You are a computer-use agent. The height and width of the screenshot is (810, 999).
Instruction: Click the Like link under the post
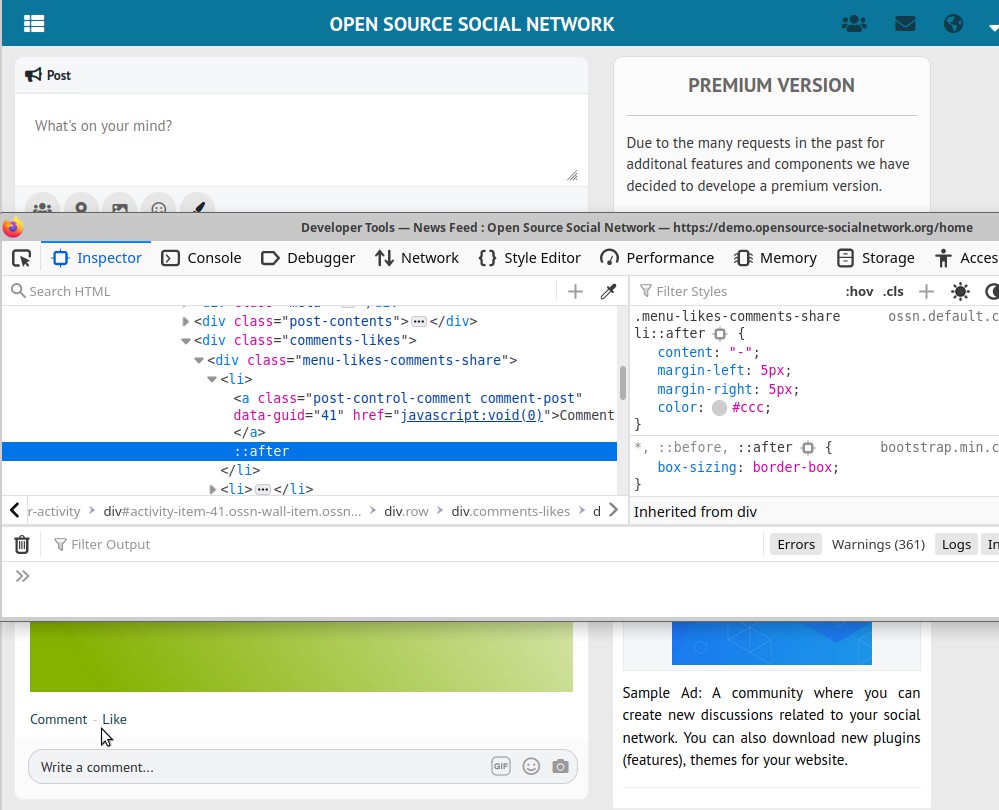(x=114, y=719)
